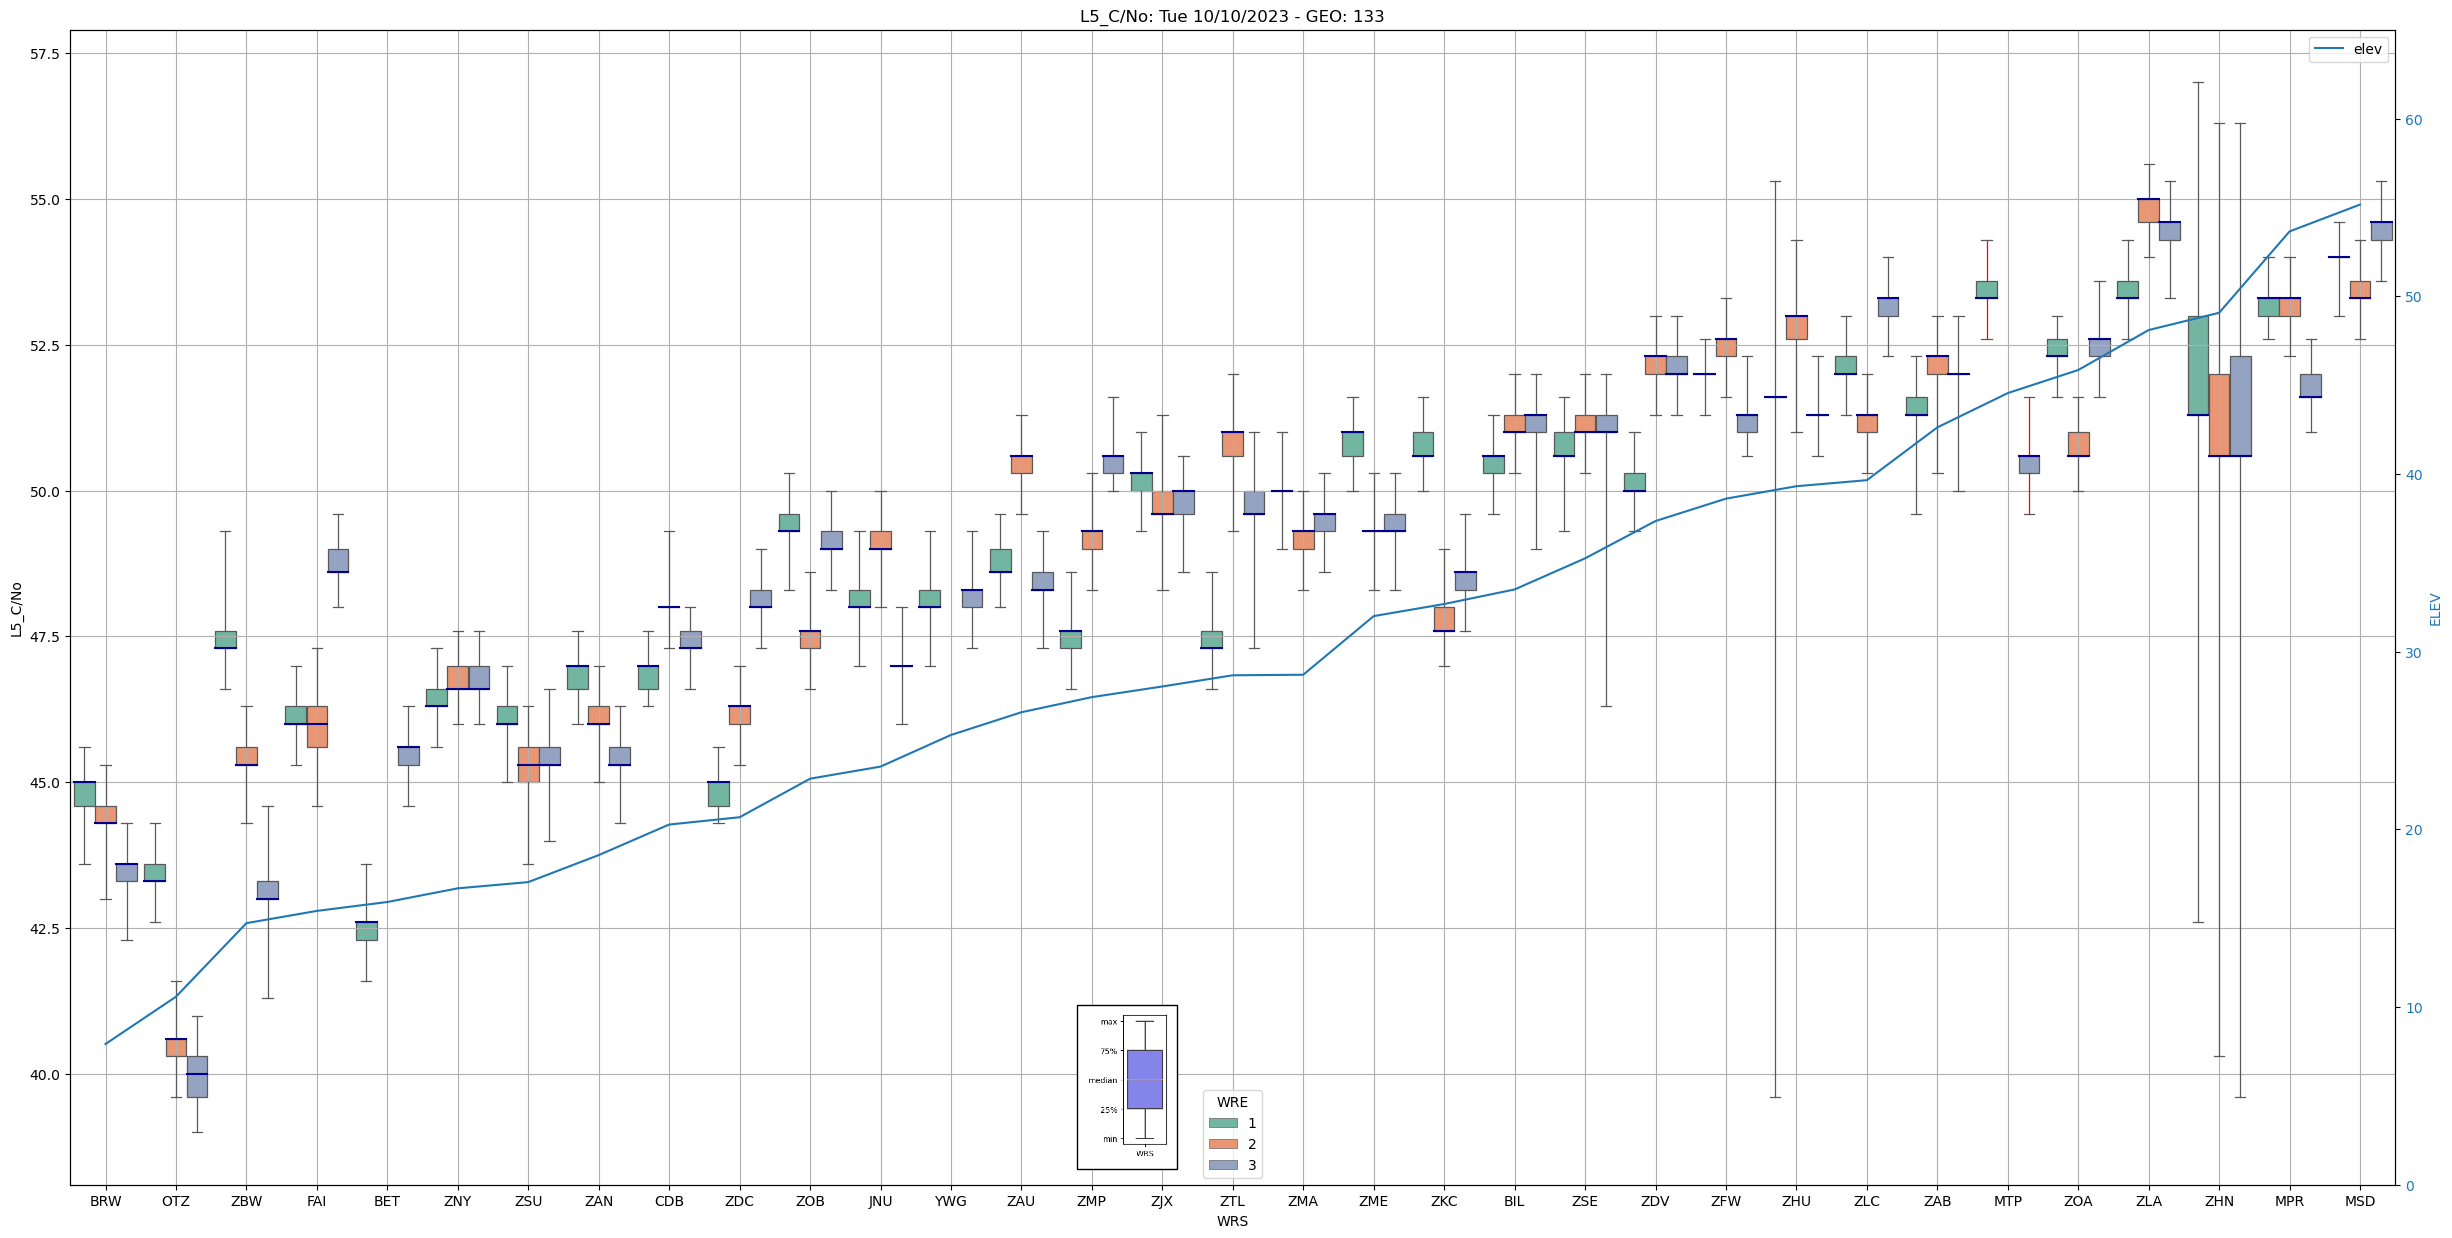Viewport: 2452px width, 1238px height.
Task: Click the 45.0 left axis tick
Action: 45,783
